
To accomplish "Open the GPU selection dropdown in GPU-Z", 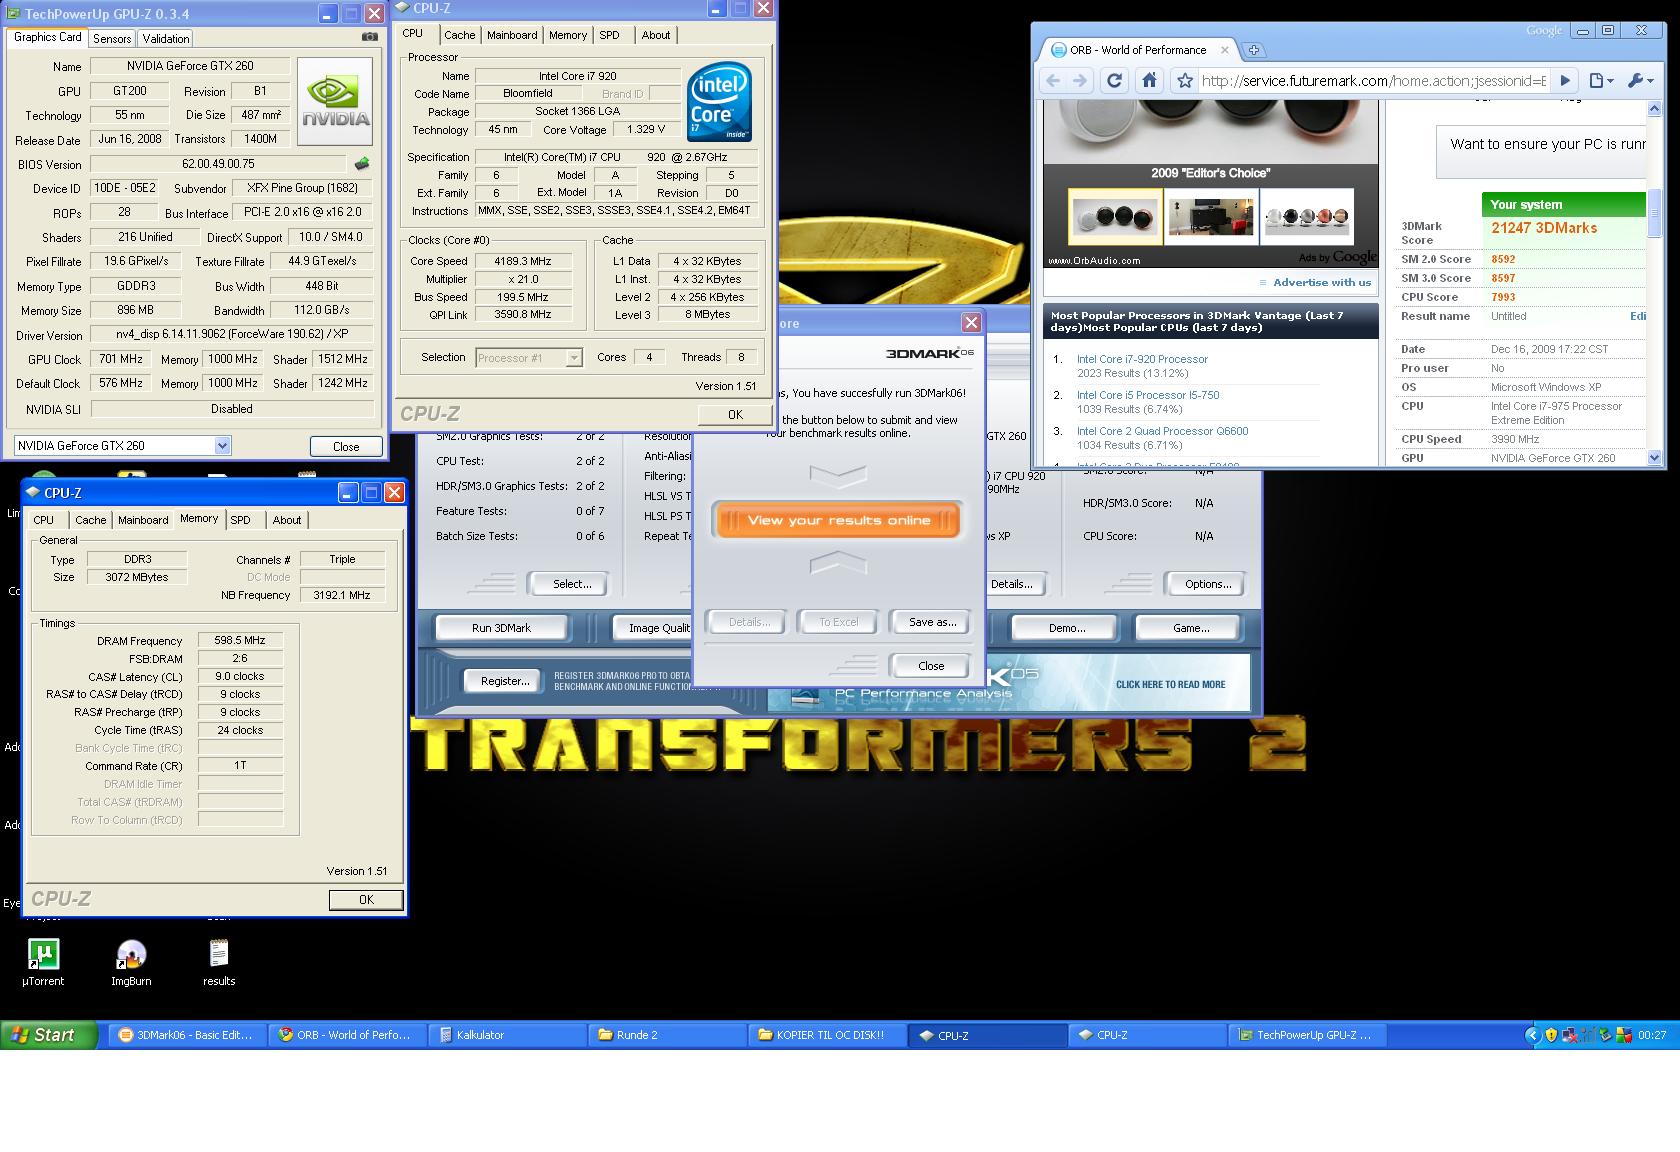I will 222,446.
